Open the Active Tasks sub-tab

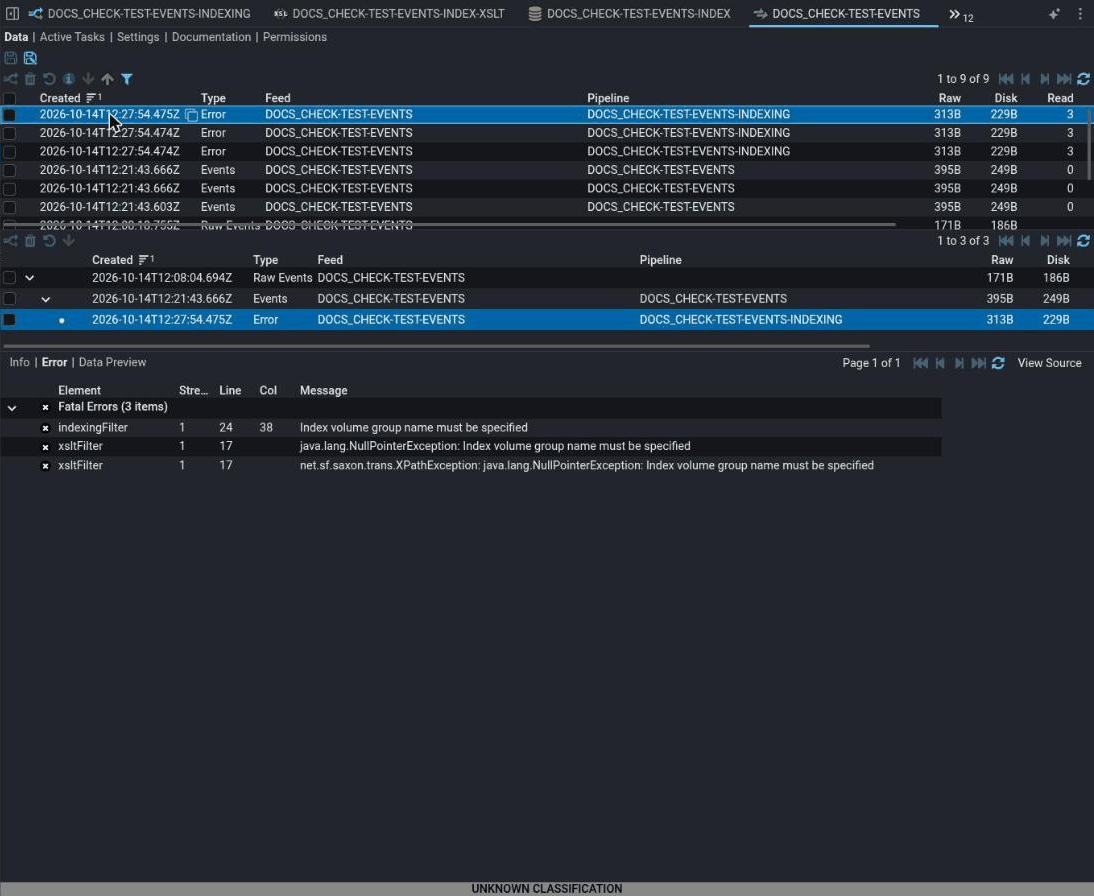tap(72, 37)
